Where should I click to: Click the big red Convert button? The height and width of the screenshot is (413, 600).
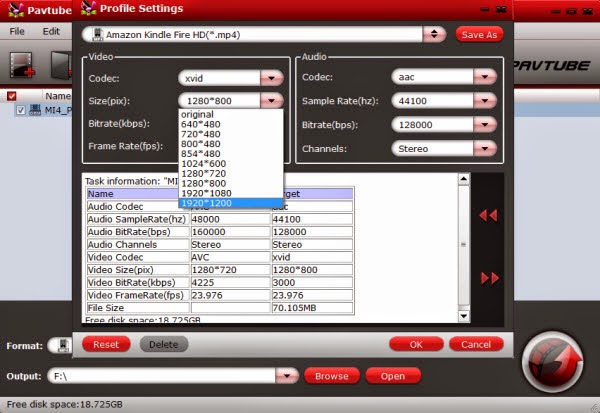click(553, 362)
